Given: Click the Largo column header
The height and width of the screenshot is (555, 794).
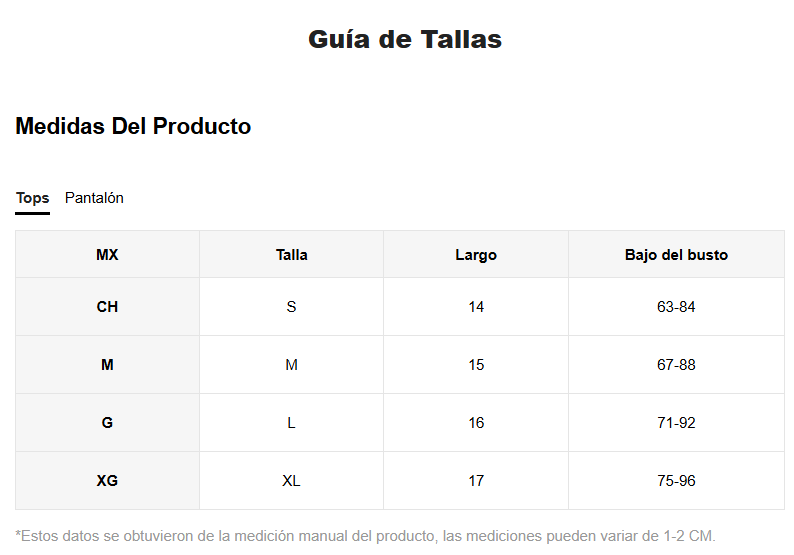Looking at the screenshot, I should 476,255.
